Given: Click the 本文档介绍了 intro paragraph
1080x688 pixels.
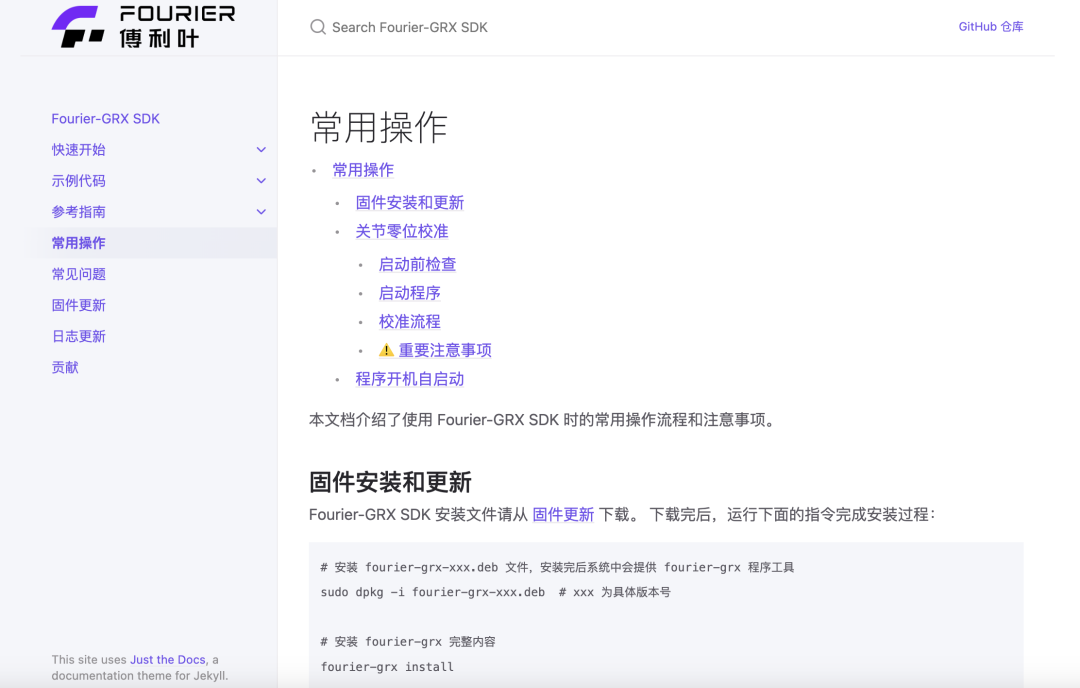Looking at the screenshot, I should tap(544, 419).
